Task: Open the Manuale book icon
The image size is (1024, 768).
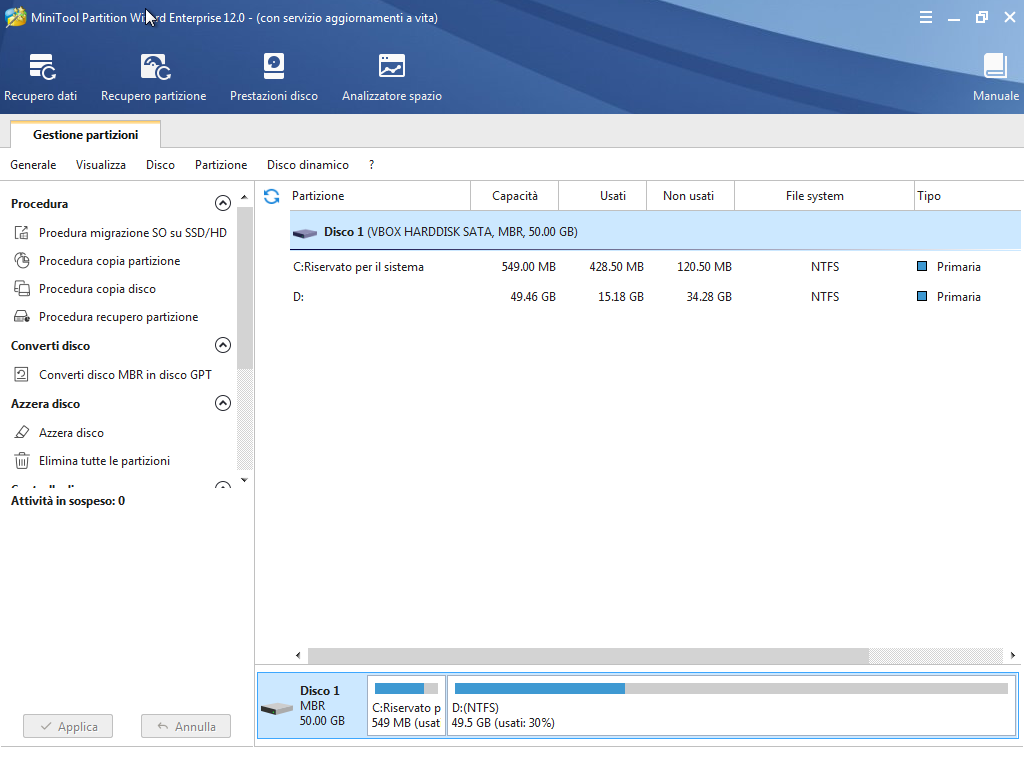Action: [x=995, y=67]
